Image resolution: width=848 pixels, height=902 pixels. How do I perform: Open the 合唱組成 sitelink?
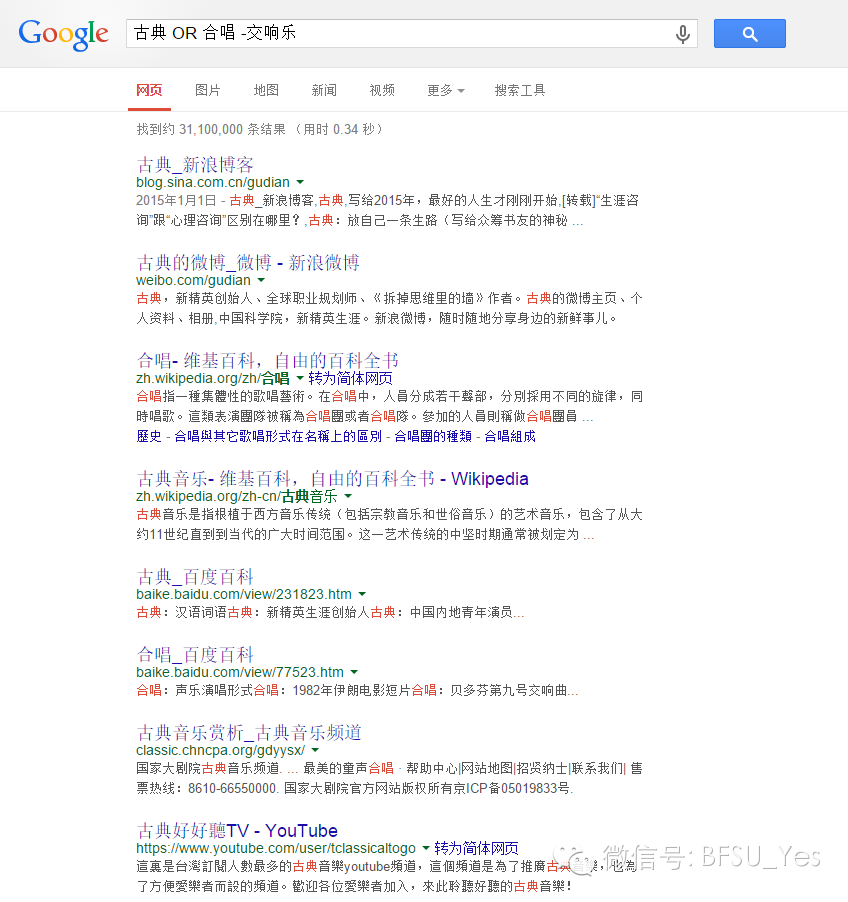(x=510, y=436)
